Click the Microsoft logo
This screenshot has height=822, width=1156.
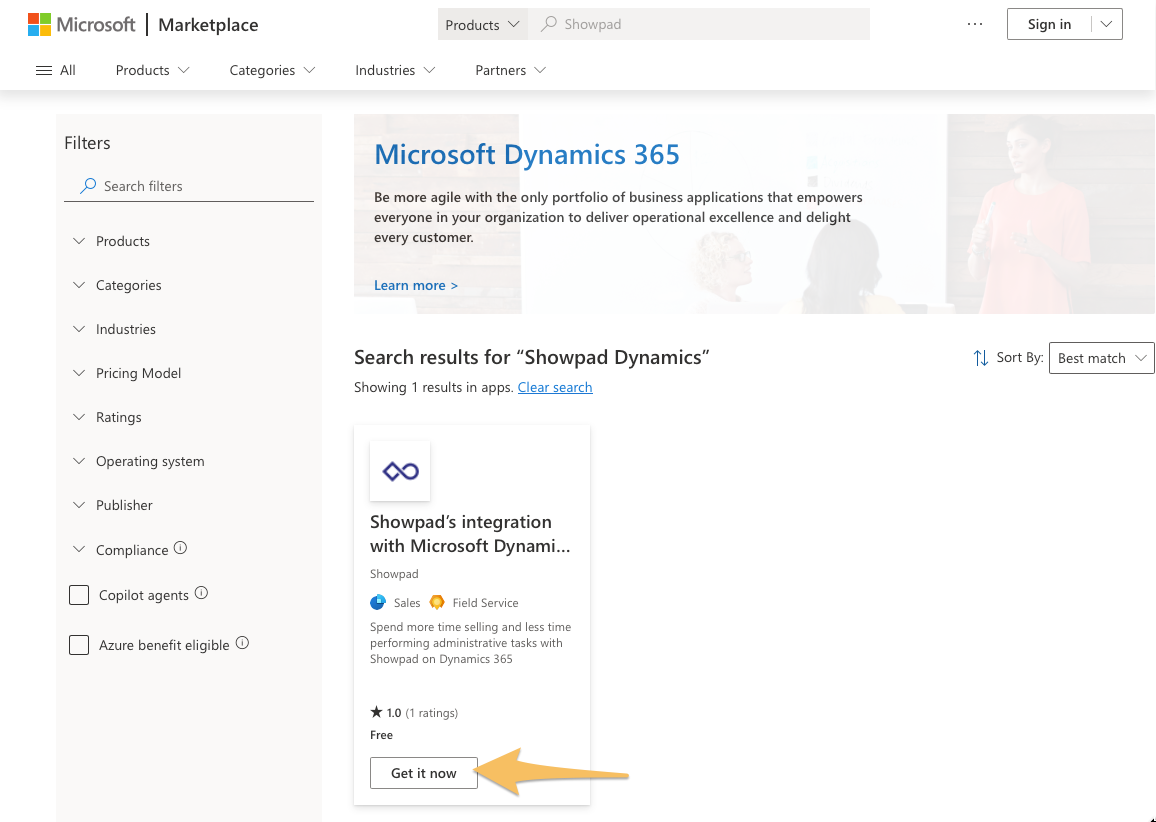tap(81, 25)
